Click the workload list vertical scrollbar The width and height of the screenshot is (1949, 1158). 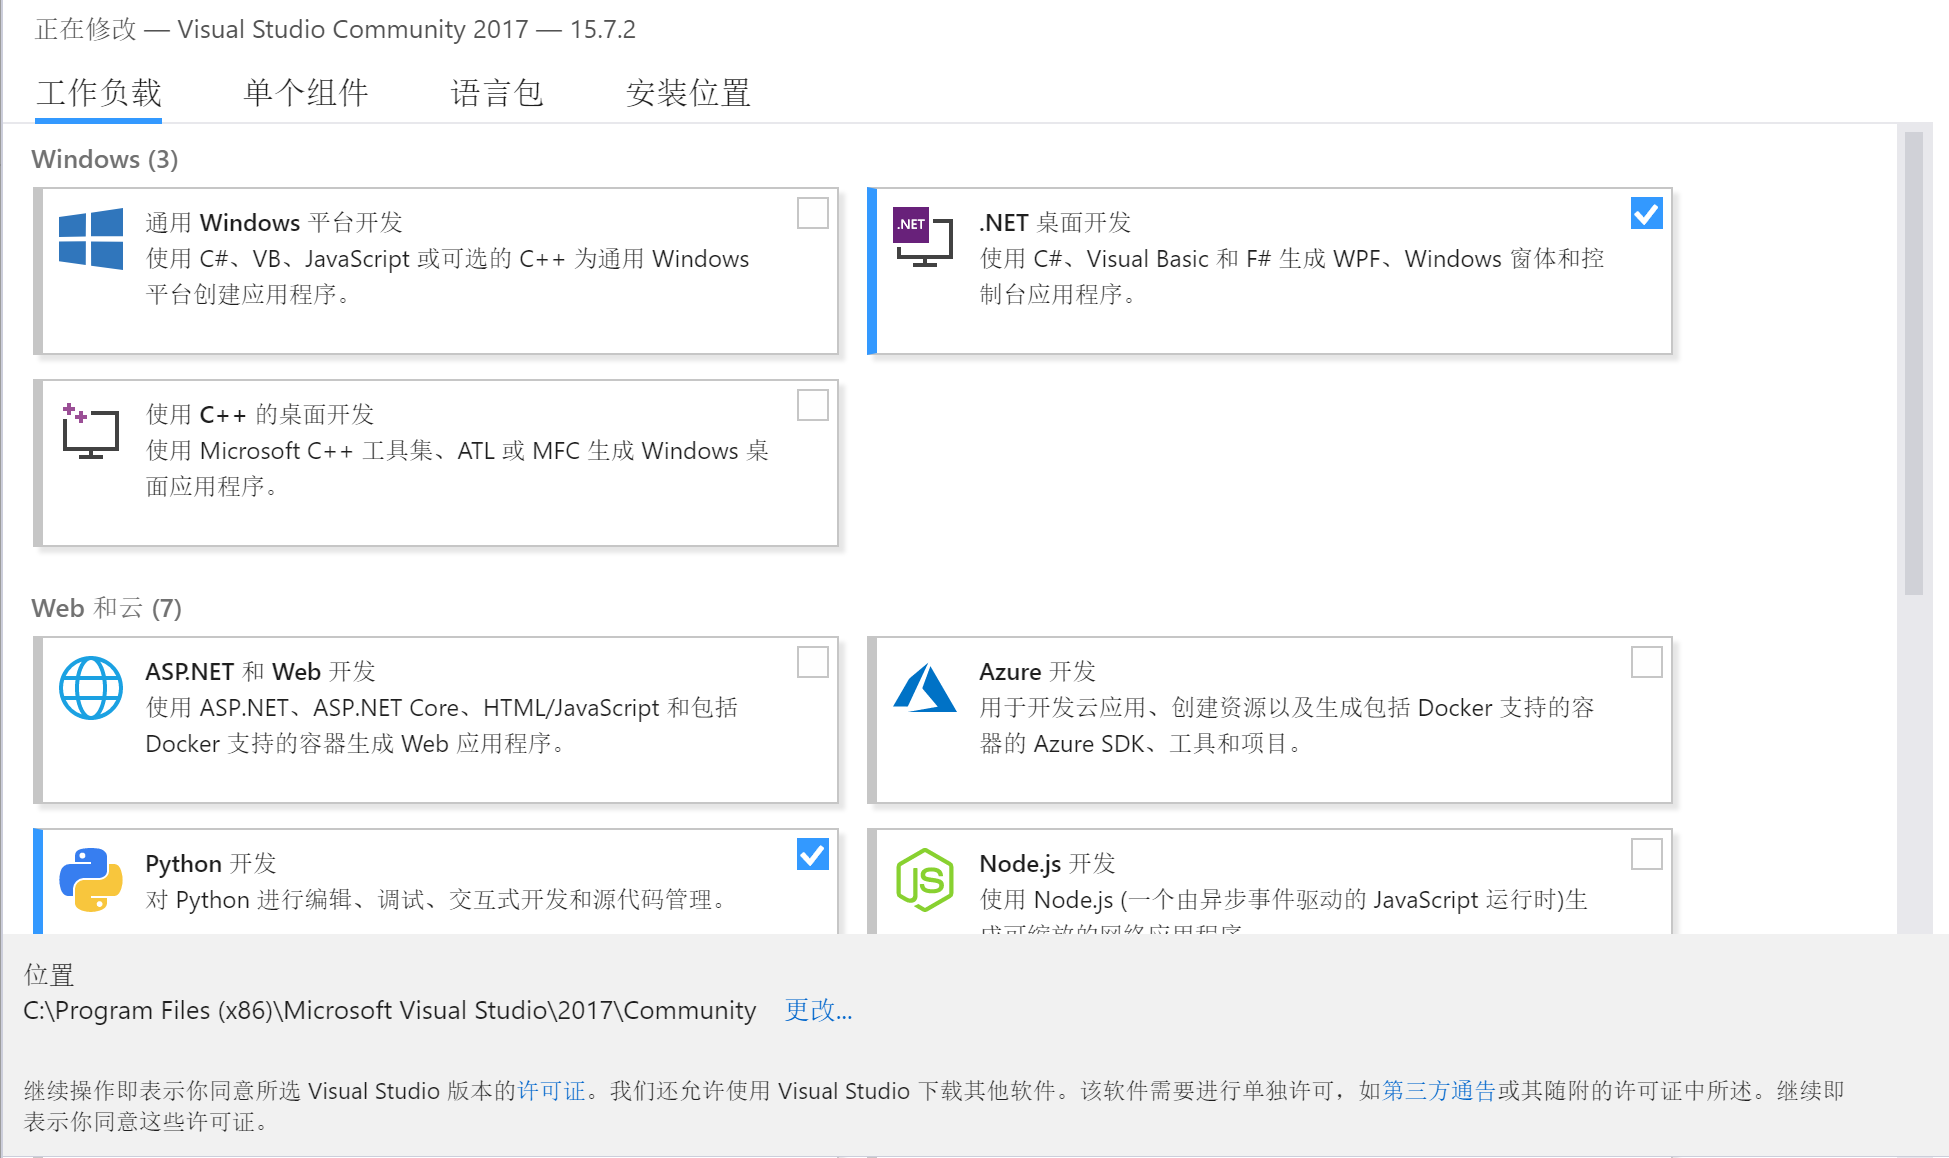click(x=1913, y=362)
